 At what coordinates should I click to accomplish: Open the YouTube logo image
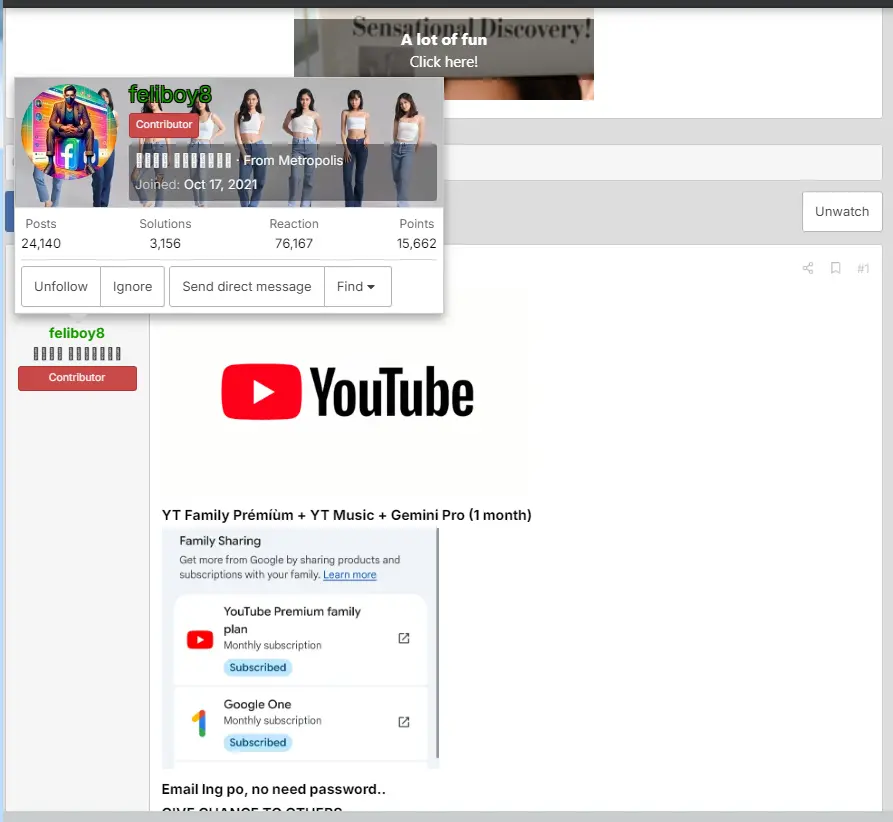tap(347, 392)
